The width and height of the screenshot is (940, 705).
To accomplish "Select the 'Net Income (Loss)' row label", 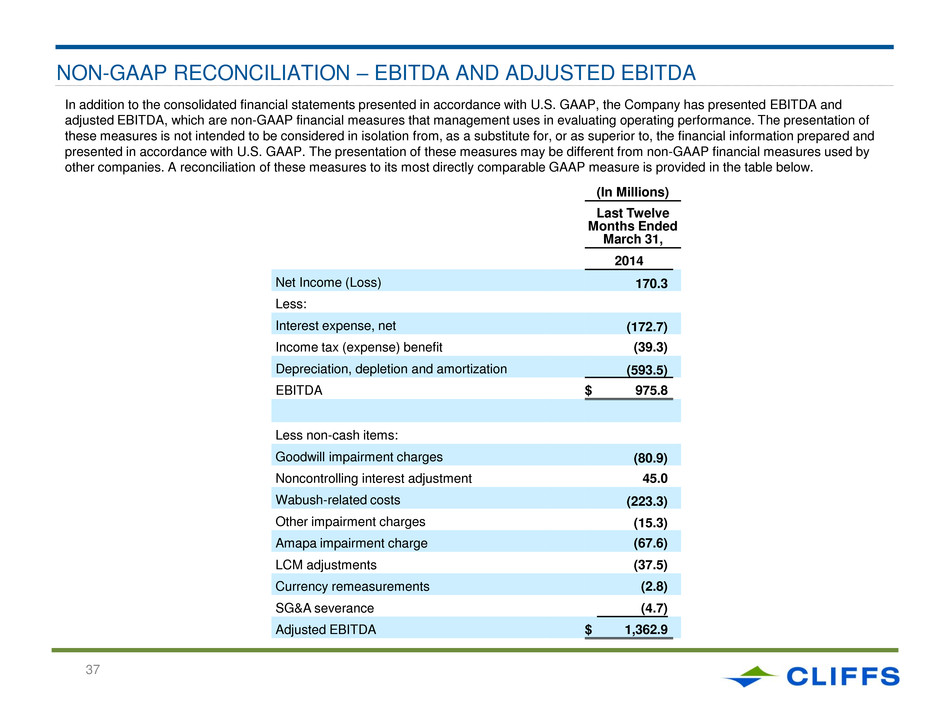I will [x=328, y=282].
